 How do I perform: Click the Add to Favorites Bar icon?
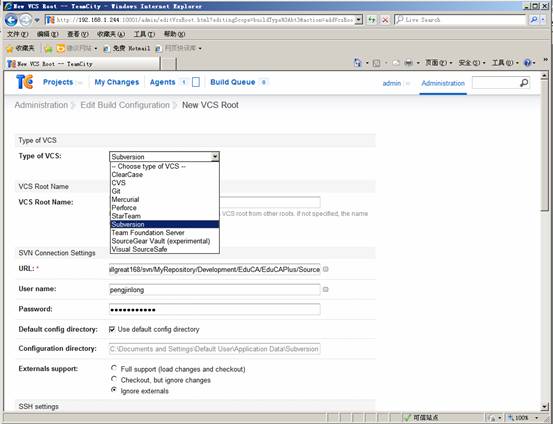tap(48, 49)
